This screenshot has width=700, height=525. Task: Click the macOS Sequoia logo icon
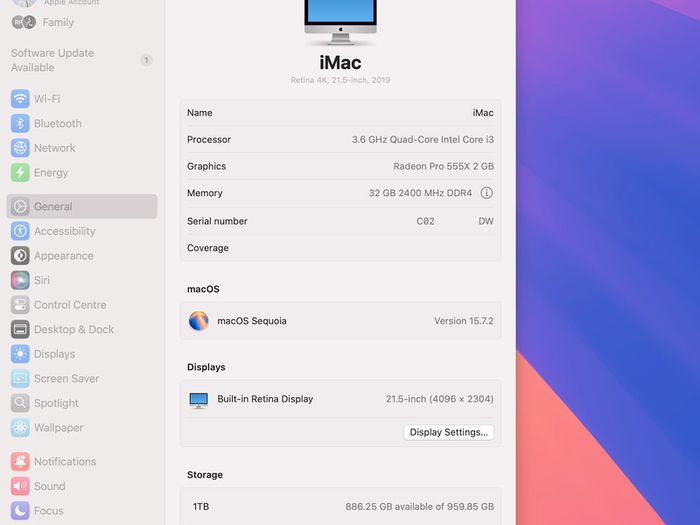199,321
